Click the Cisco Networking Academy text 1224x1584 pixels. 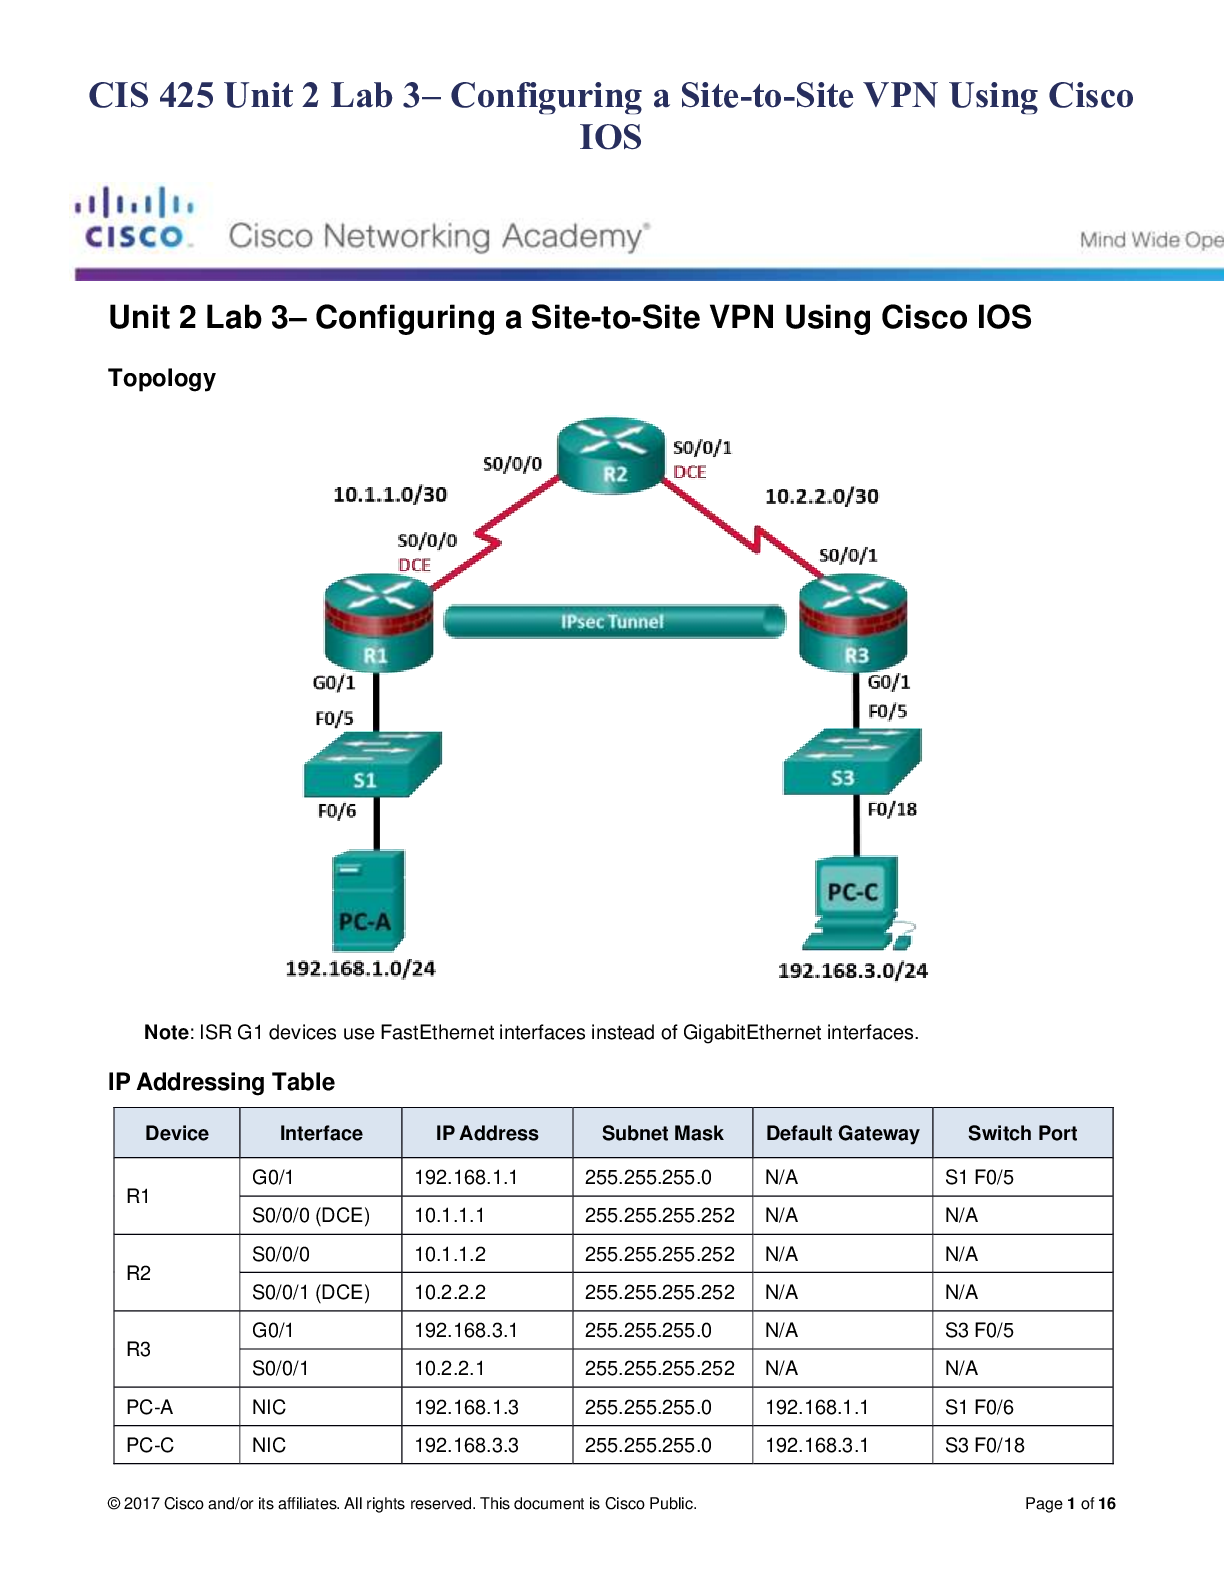coord(439,236)
